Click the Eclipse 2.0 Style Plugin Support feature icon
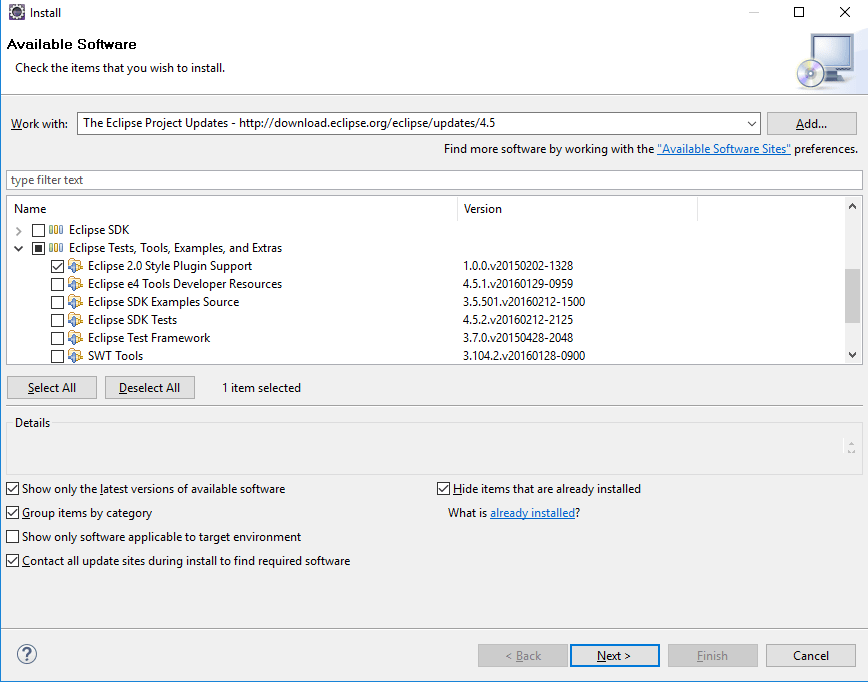 pos(77,266)
